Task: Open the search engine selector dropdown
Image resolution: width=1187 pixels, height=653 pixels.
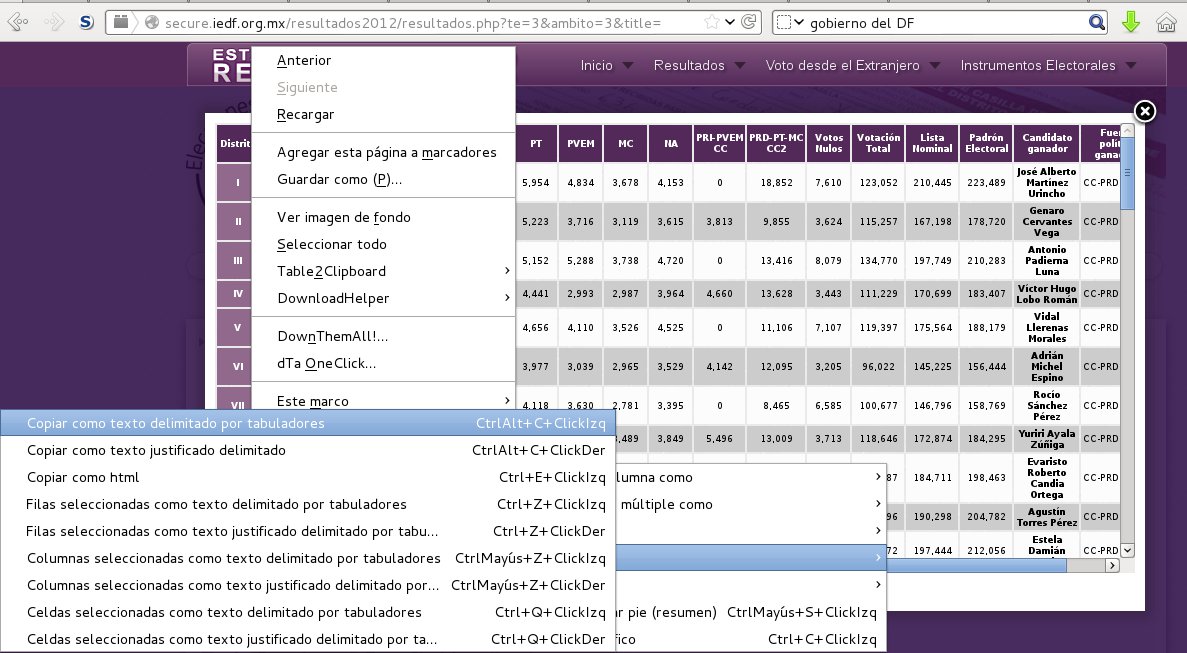Action: [x=791, y=22]
